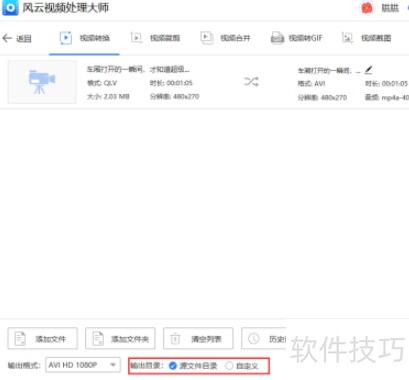409x380 pixels.
Task: Click the output 时长 00:01:05 text
Action: click(x=386, y=84)
